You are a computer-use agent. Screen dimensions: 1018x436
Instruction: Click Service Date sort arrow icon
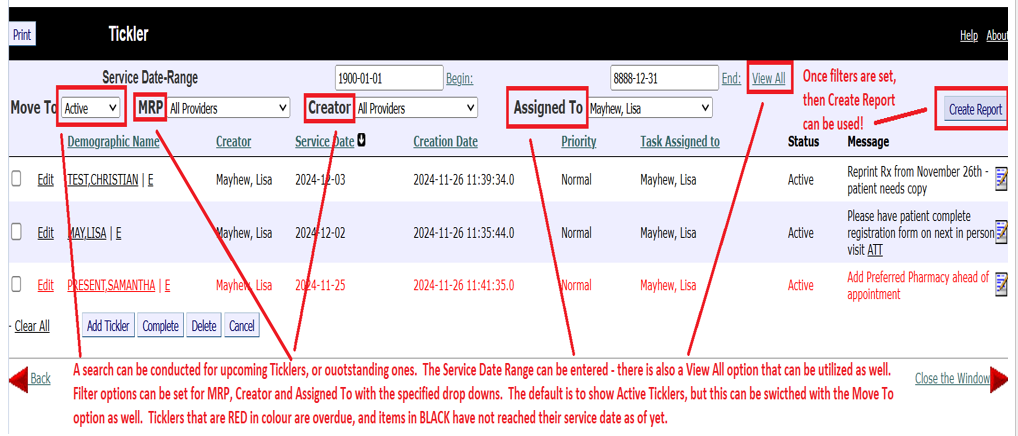pyautogui.click(x=361, y=141)
